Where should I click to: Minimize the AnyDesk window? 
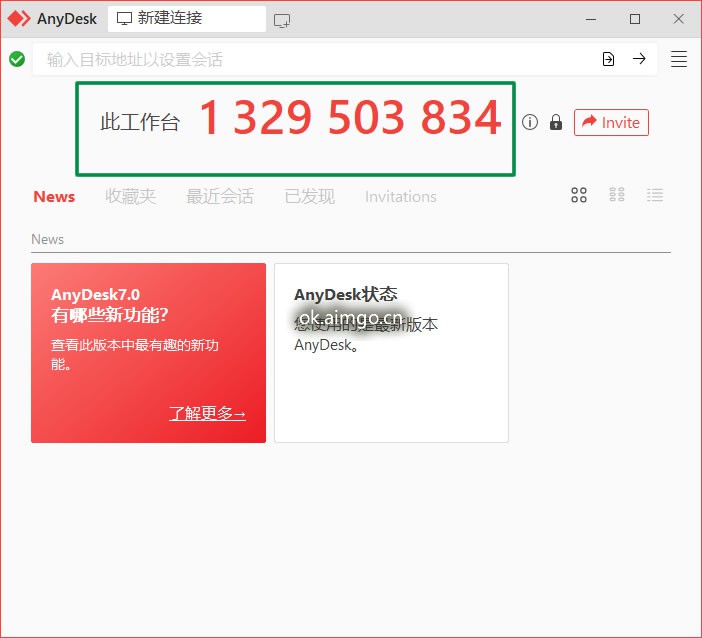591,19
